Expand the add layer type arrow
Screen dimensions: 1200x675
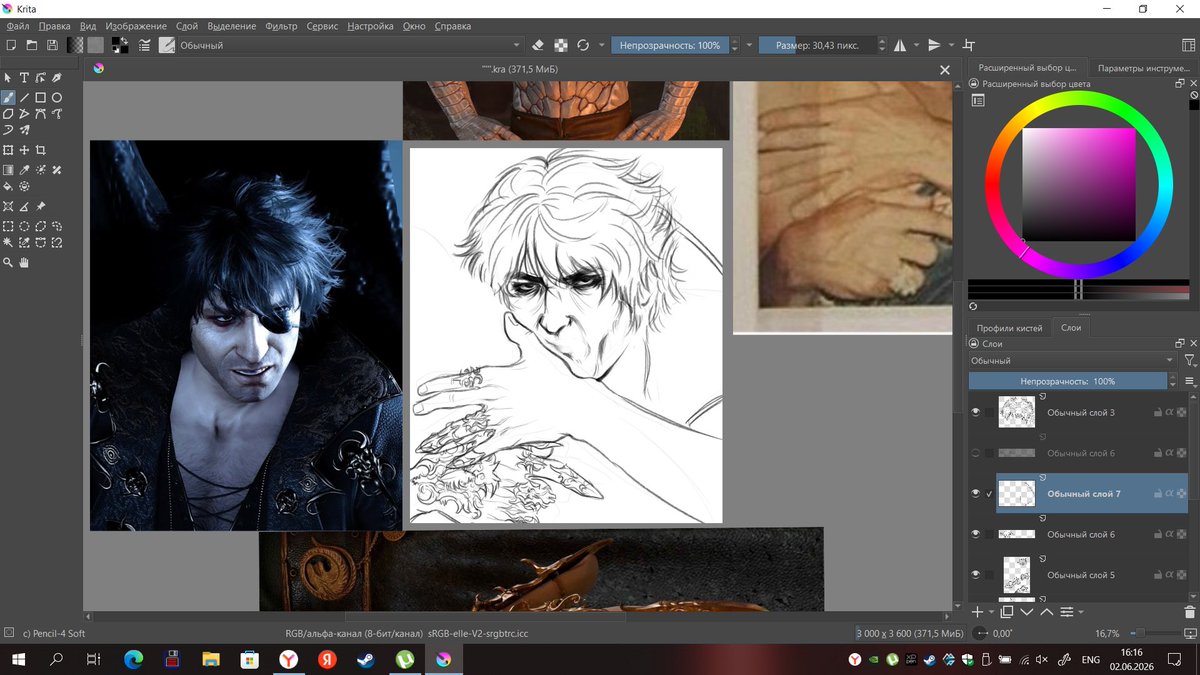click(x=991, y=611)
